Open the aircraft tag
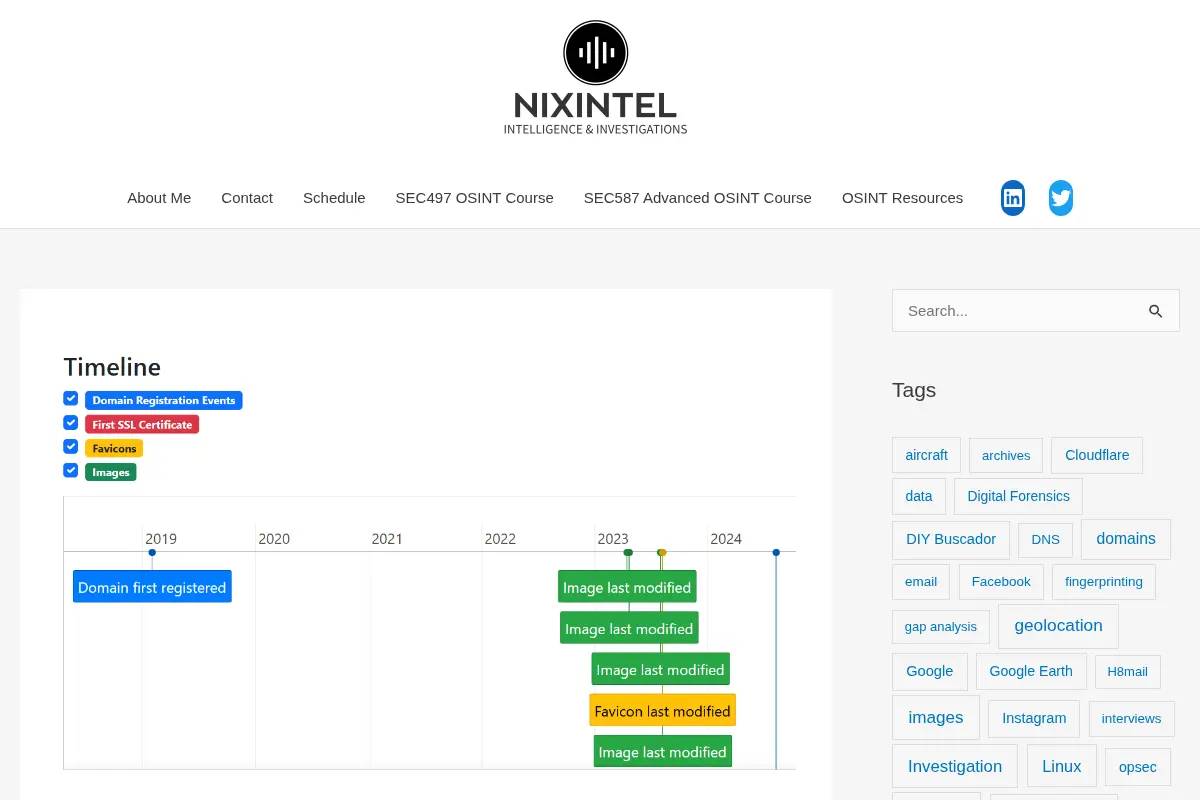The width and height of the screenshot is (1200, 800). tap(926, 455)
